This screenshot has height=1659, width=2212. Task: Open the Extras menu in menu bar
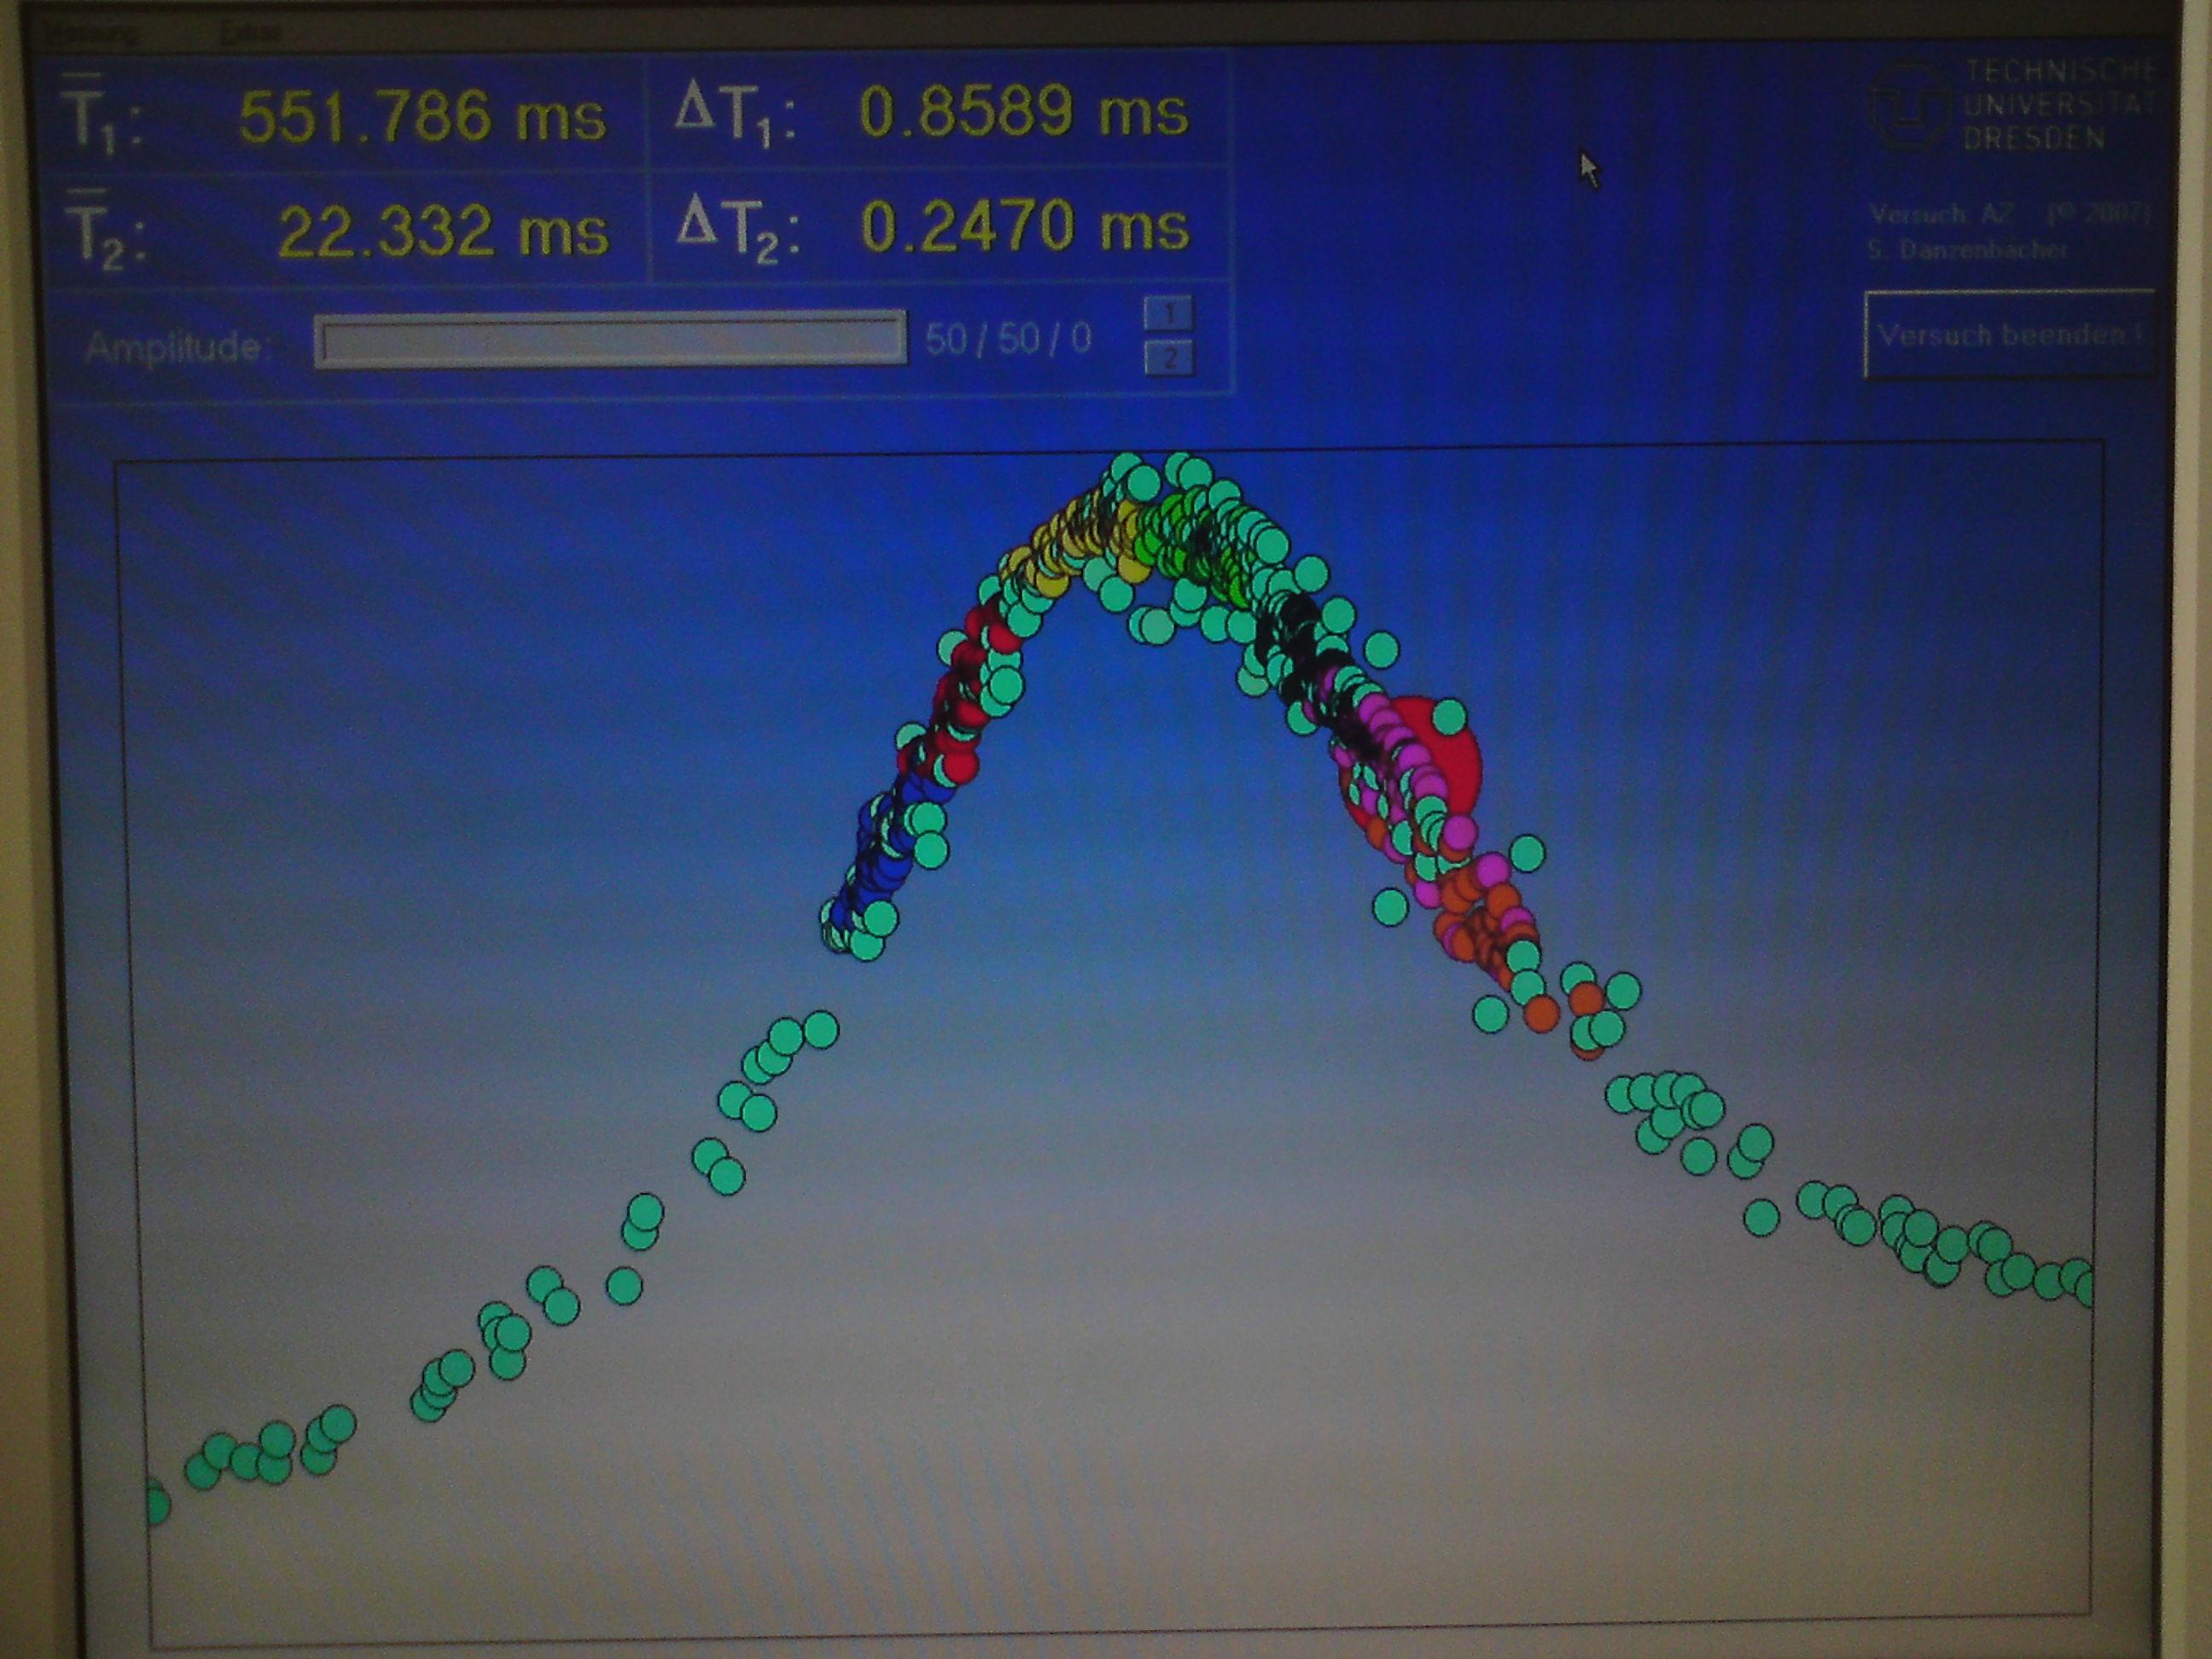point(251,33)
